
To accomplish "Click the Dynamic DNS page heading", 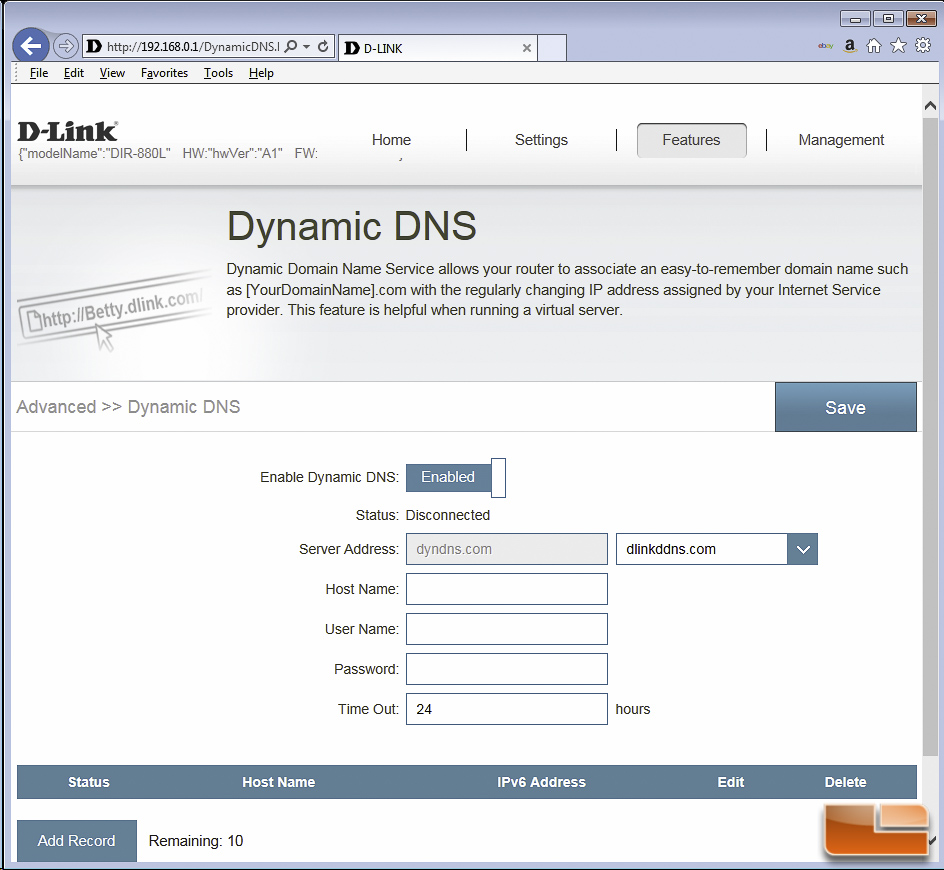I will 352,226.
